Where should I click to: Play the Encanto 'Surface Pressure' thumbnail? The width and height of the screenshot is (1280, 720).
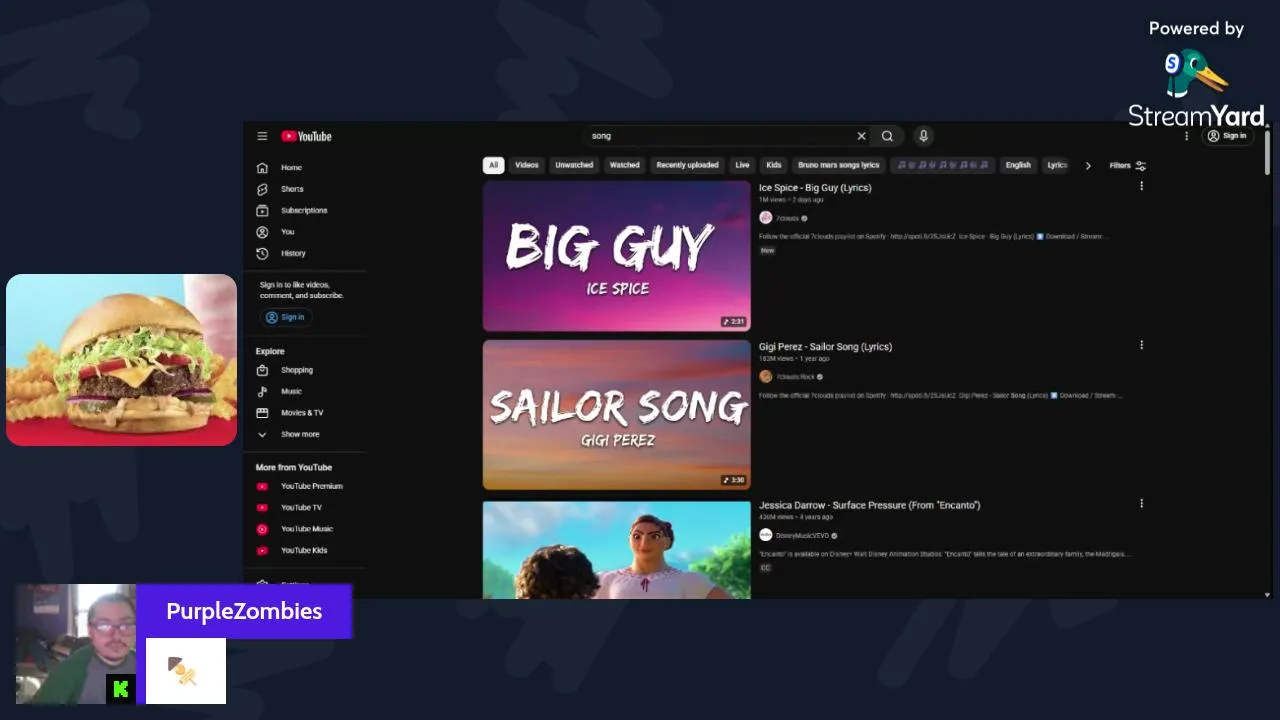tap(616, 550)
